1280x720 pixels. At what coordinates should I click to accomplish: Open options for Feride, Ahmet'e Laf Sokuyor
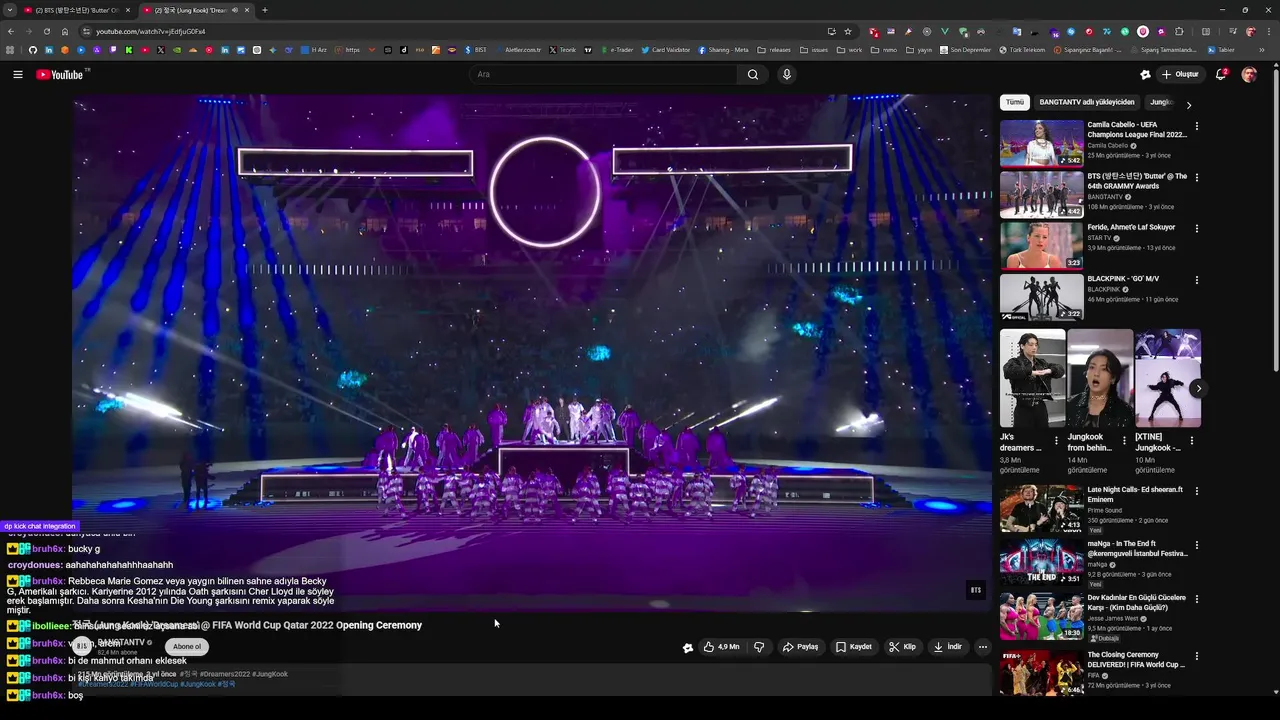click(x=1196, y=228)
